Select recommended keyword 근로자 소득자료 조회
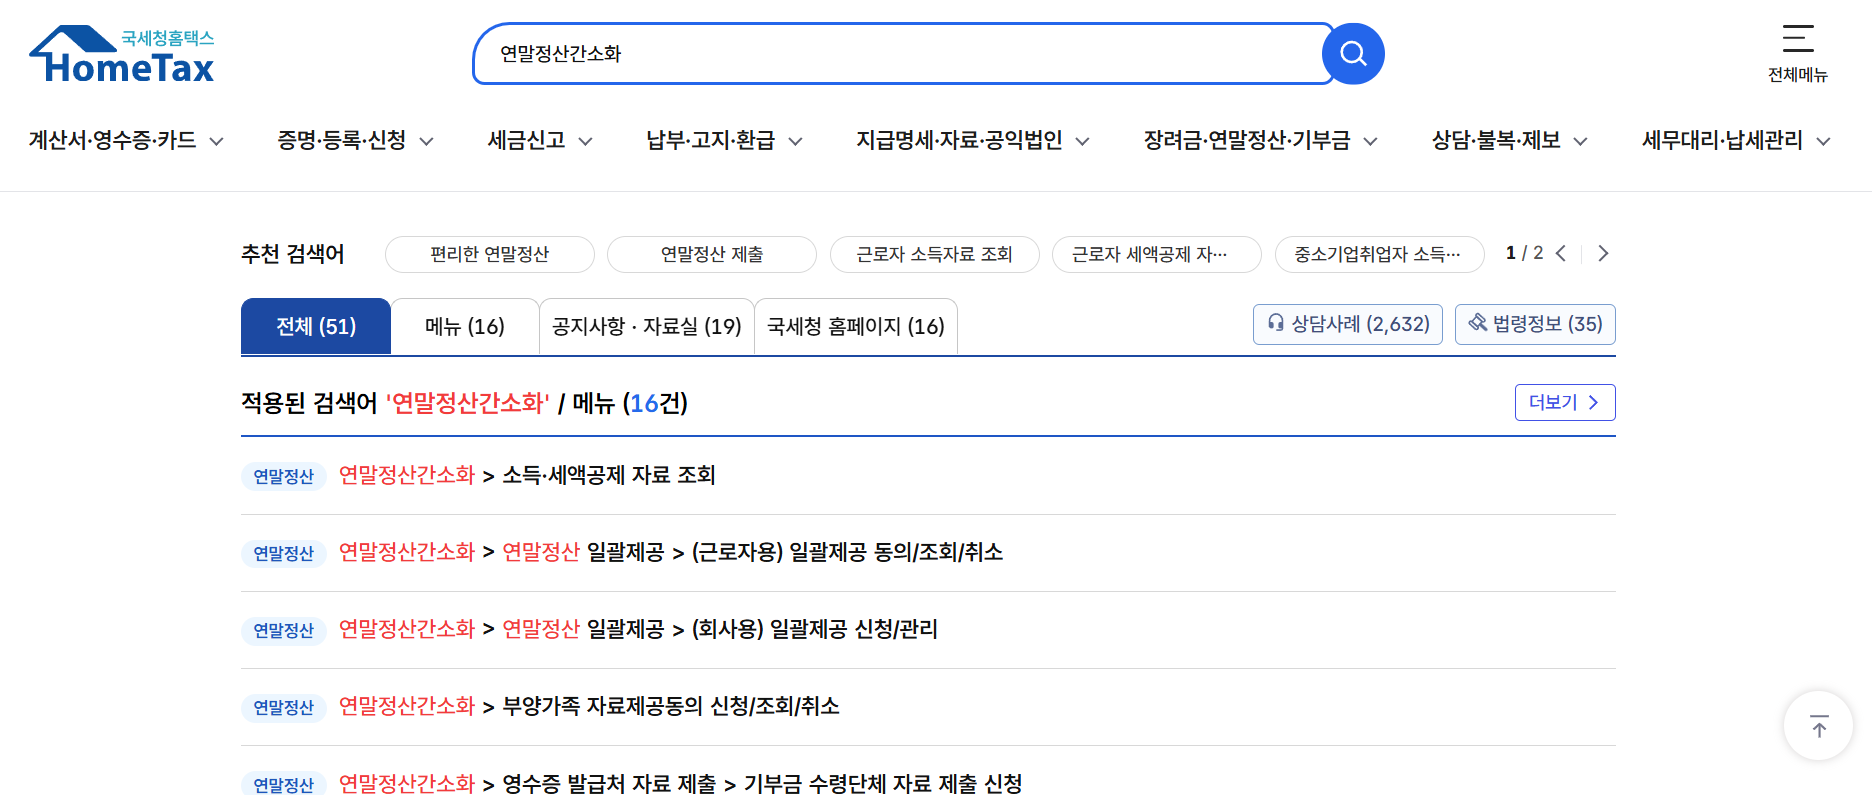 click(x=935, y=254)
